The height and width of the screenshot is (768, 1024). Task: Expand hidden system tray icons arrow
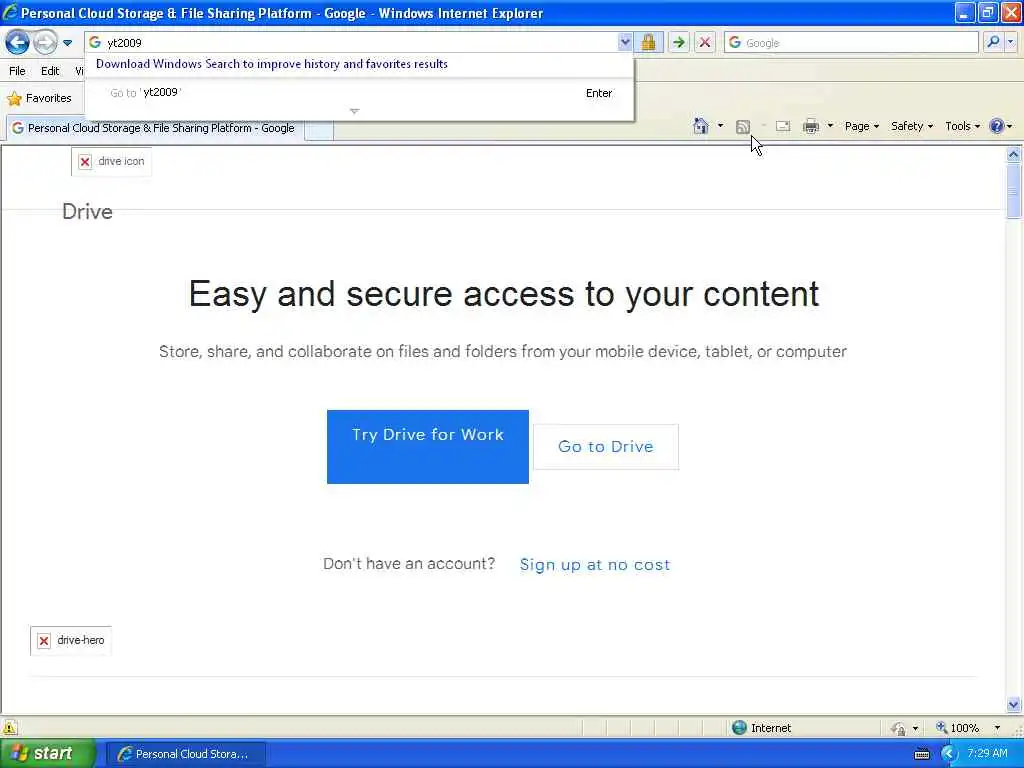(948, 754)
